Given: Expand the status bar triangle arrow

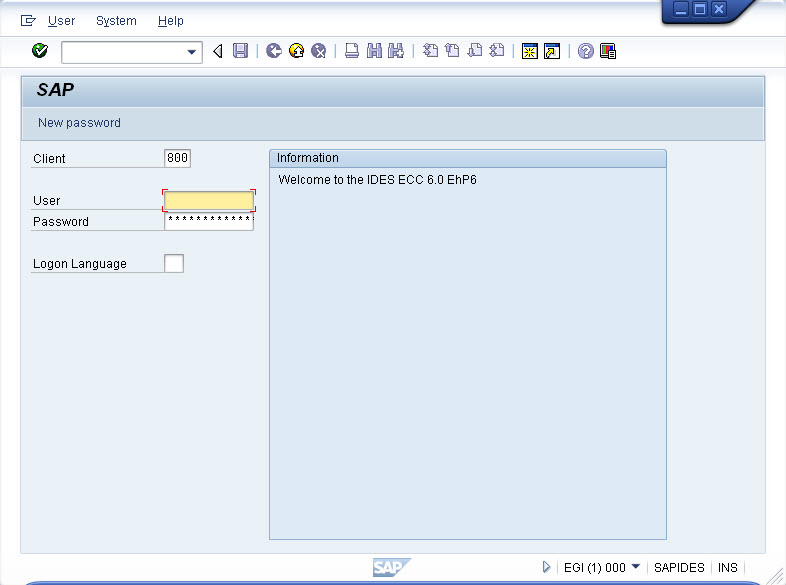Looking at the screenshot, I should [x=546, y=567].
